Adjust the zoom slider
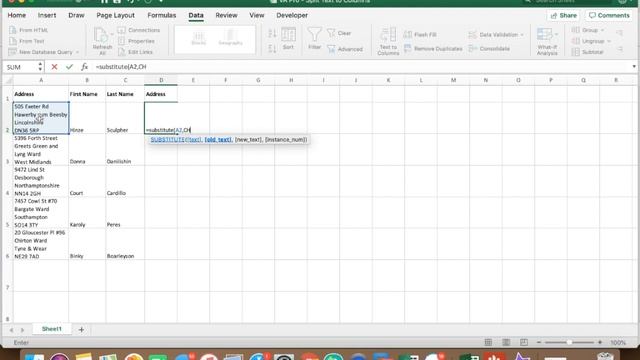 click(x=569, y=342)
